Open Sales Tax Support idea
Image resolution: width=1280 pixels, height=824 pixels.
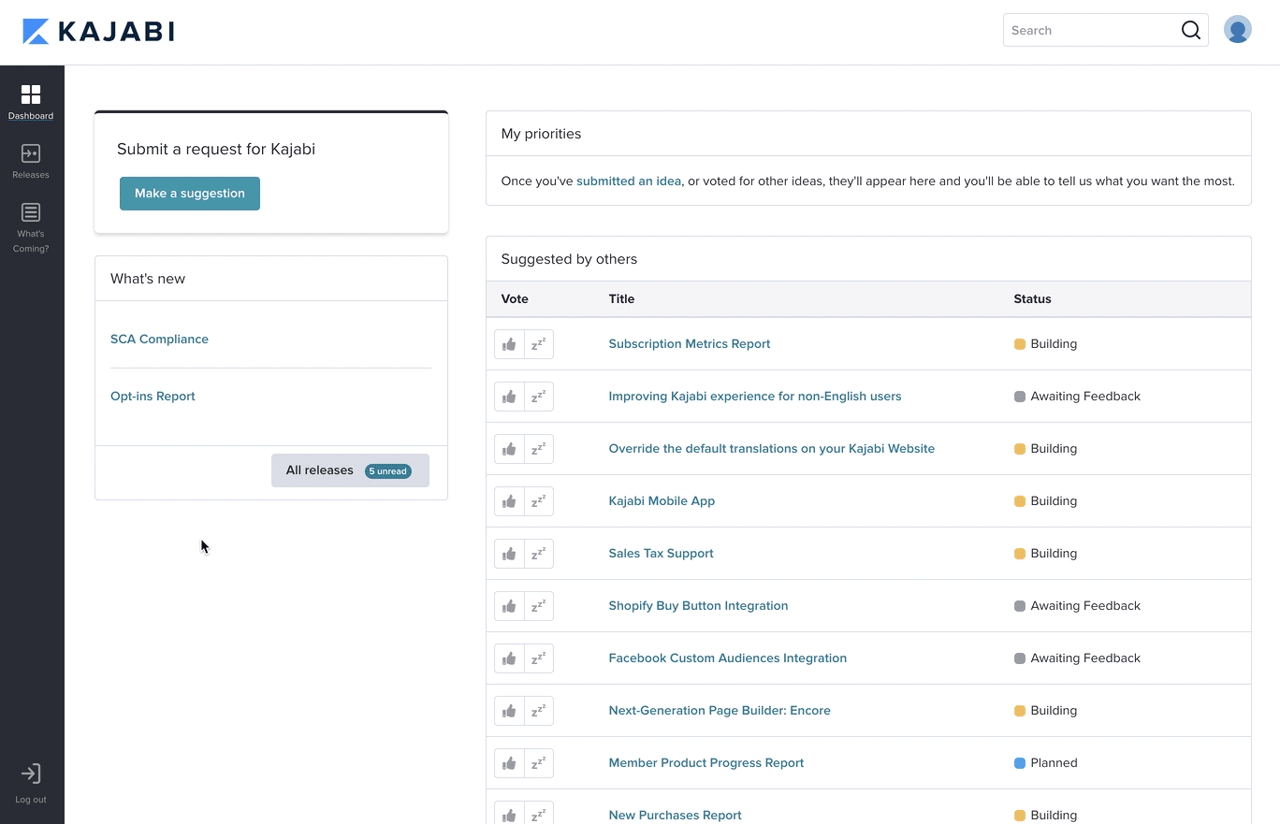661,553
